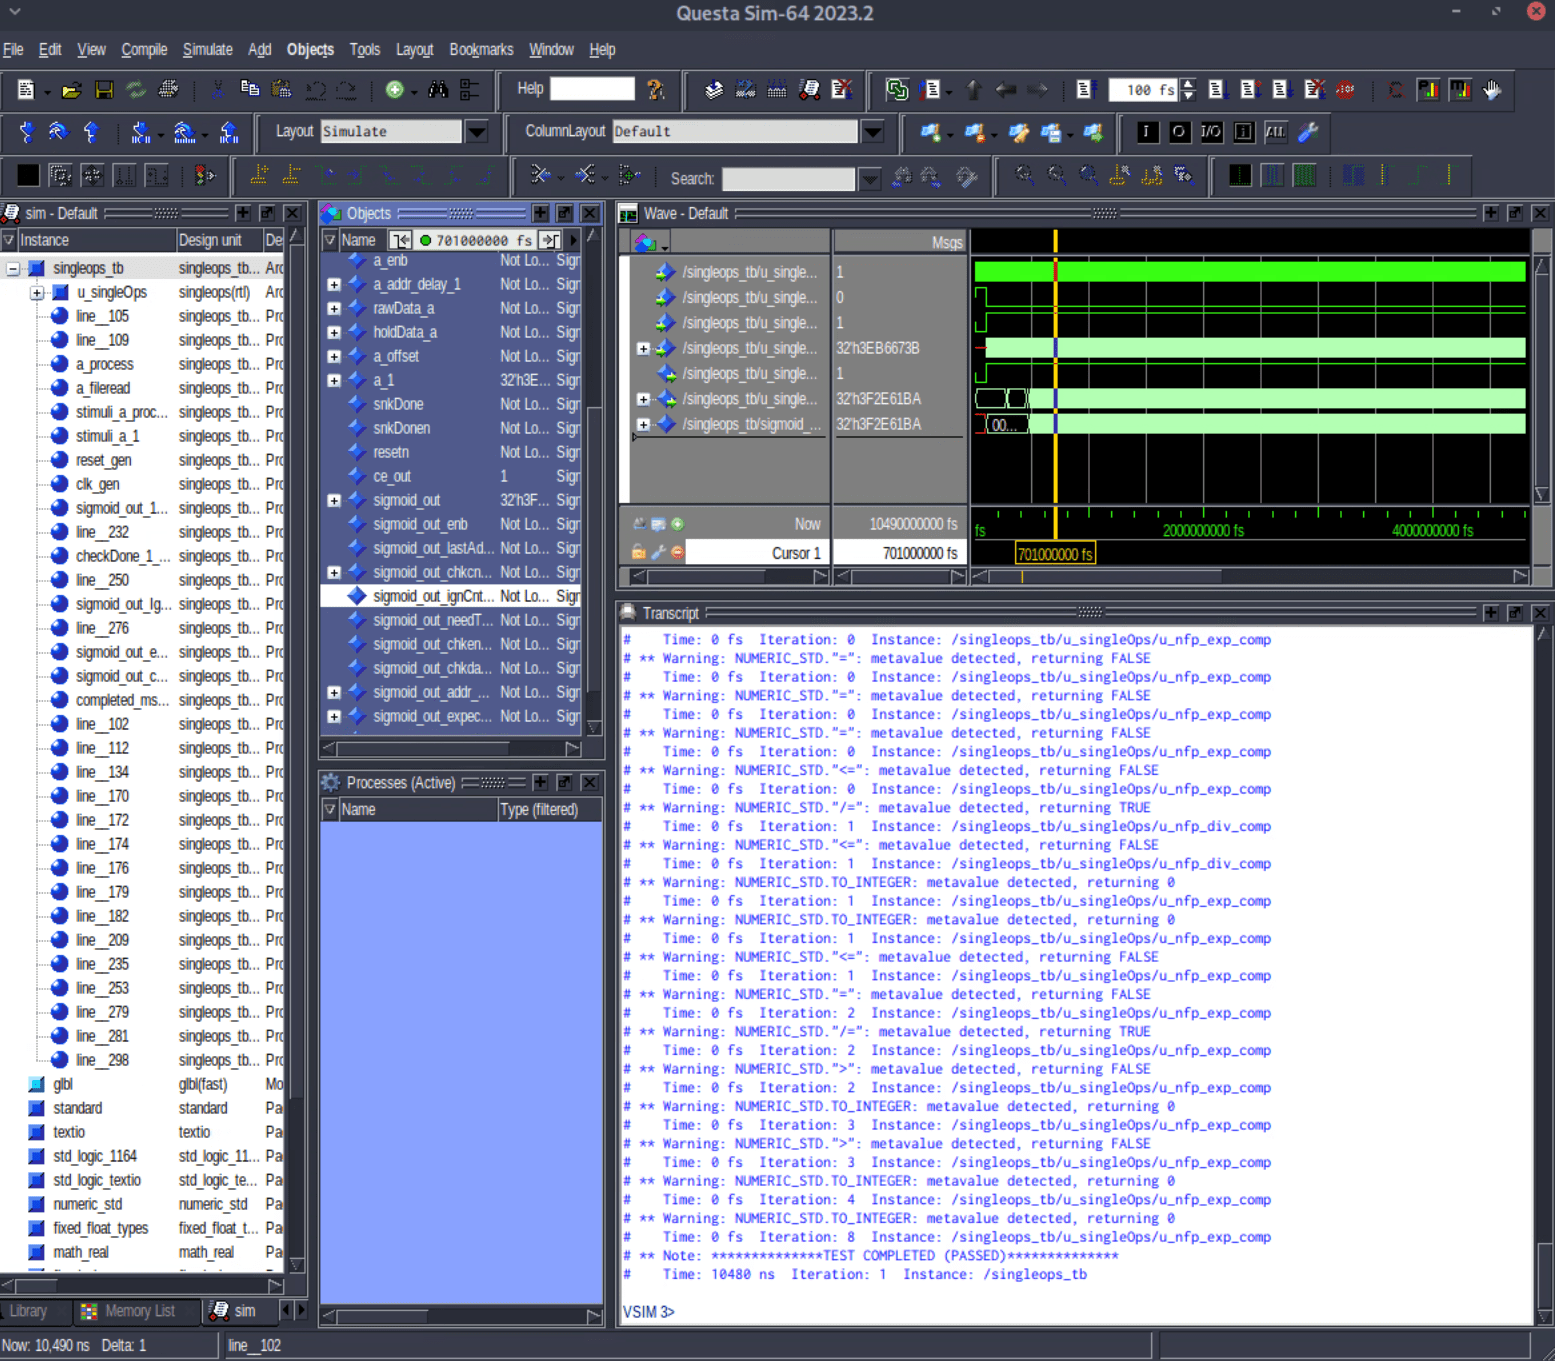
Task: Toggle the I/O signal filter button
Action: point(1210,132)
